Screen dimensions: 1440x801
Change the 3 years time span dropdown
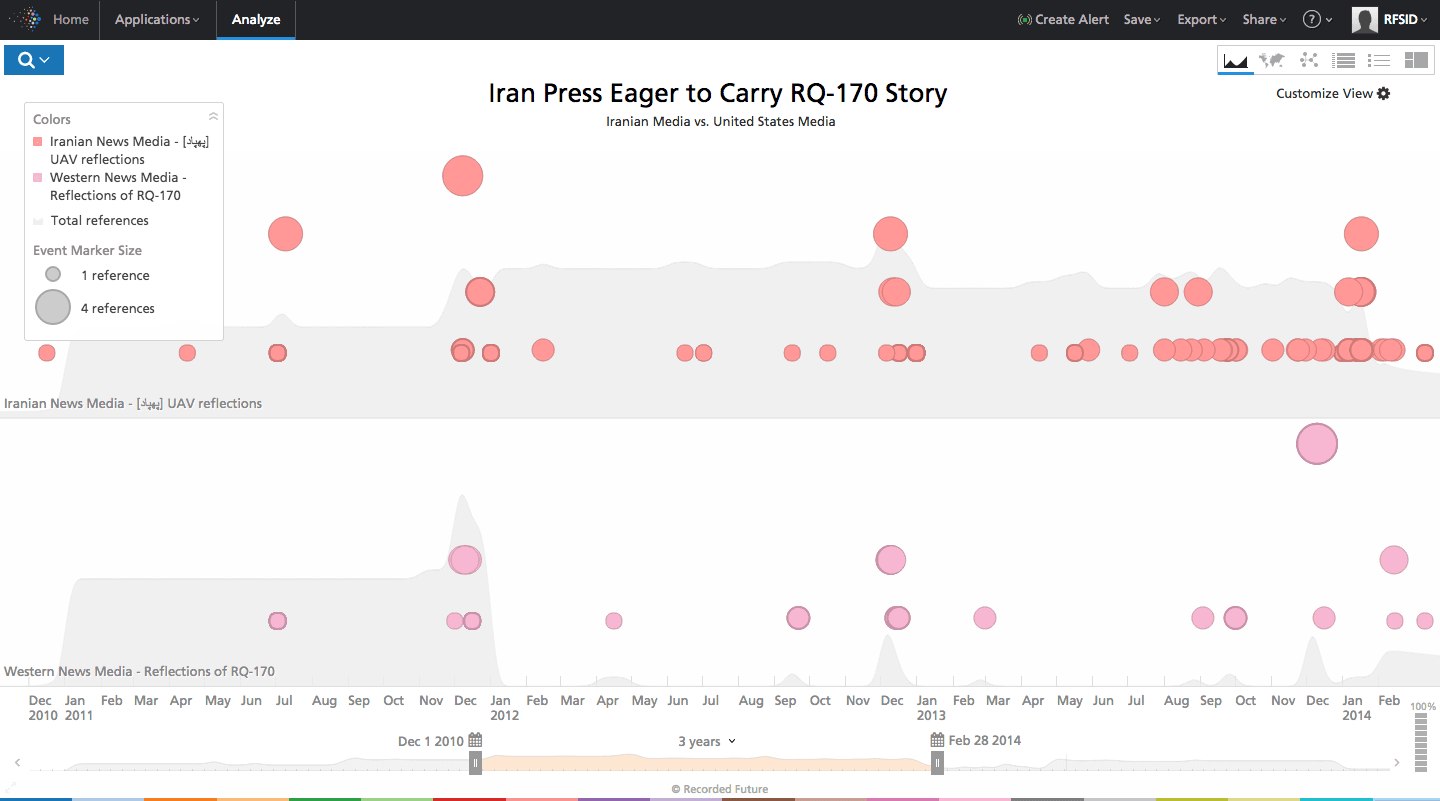coord(707,741)
